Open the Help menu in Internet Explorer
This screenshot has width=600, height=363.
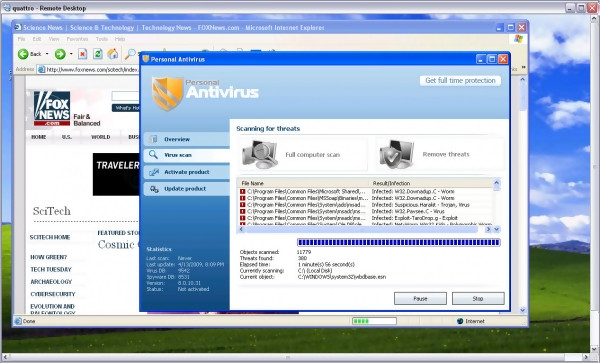120,39
